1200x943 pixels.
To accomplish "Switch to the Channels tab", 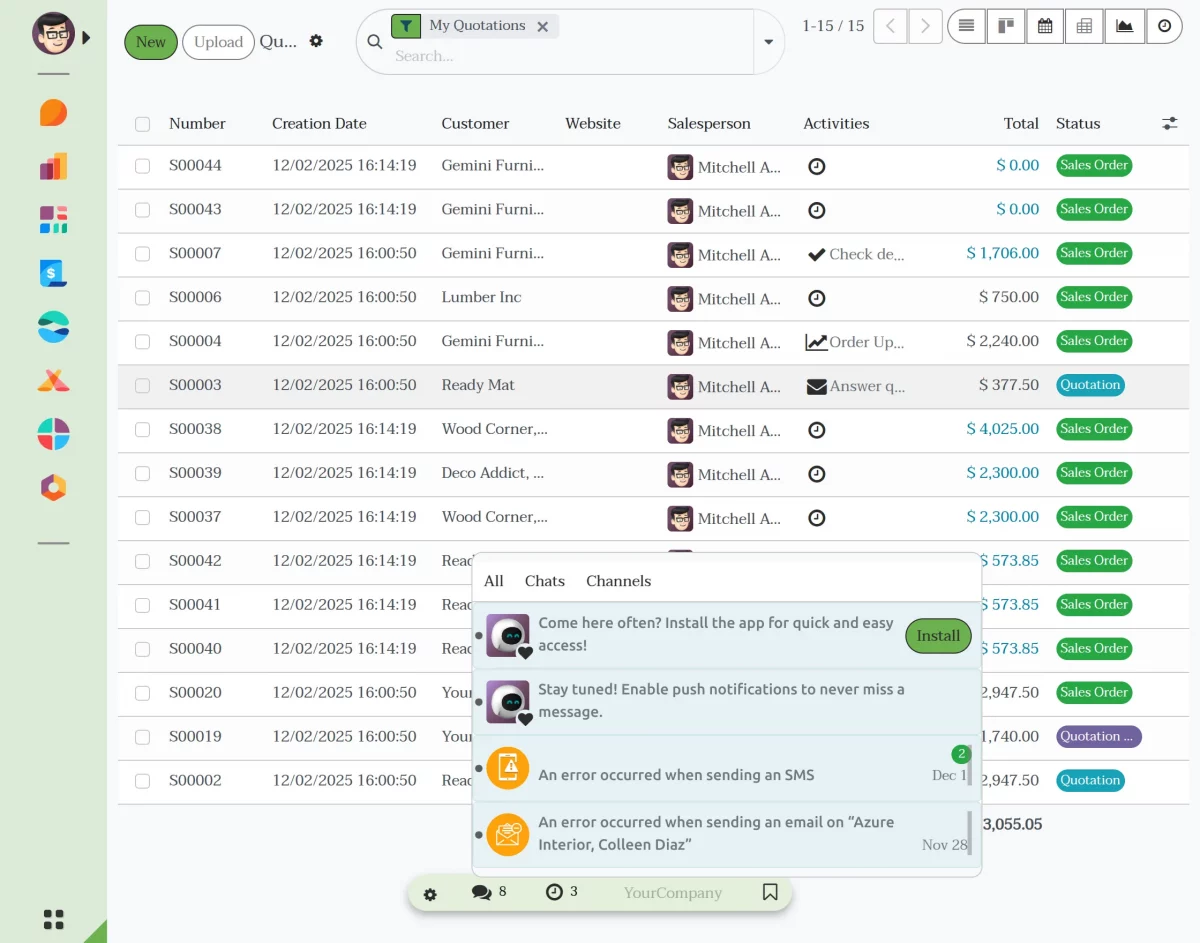I will [618, 580].
